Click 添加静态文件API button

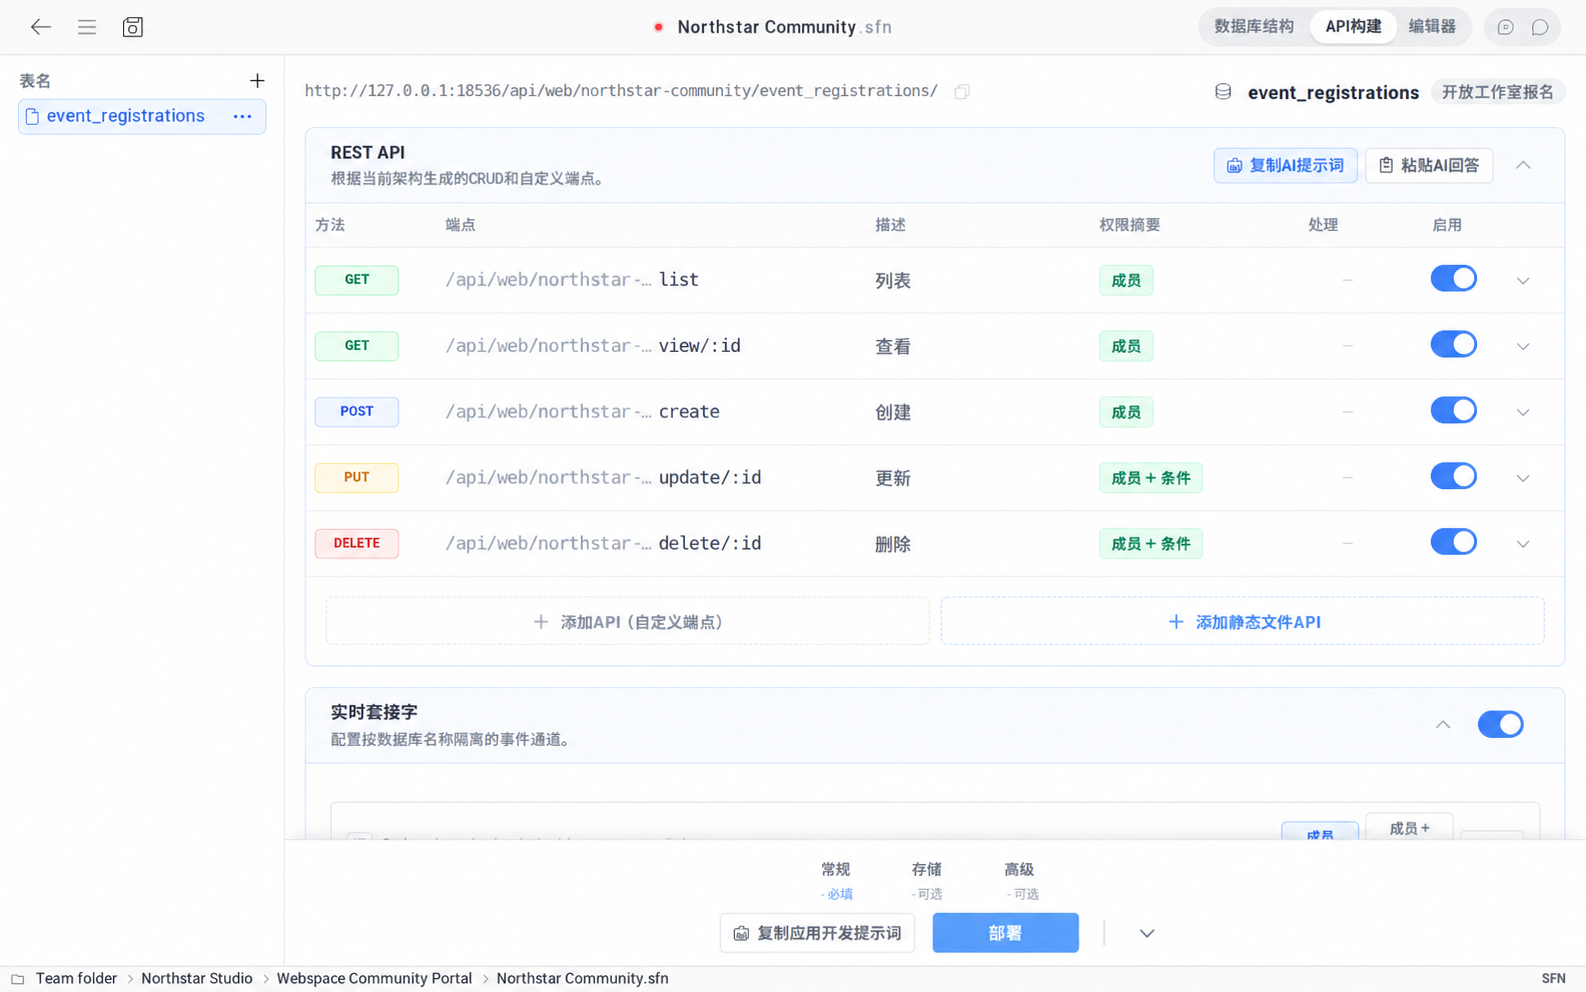click(1243, 622)
